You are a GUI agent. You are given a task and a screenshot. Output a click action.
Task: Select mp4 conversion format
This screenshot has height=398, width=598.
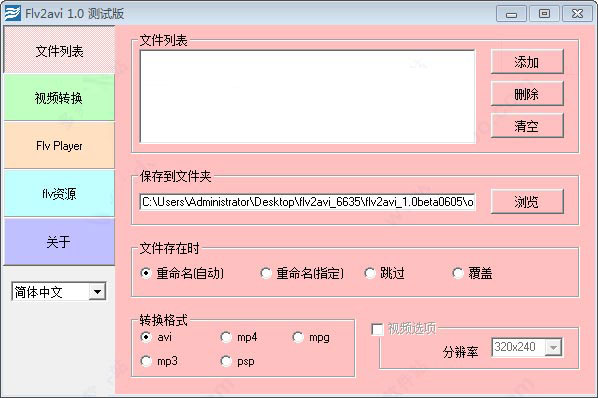239,337
